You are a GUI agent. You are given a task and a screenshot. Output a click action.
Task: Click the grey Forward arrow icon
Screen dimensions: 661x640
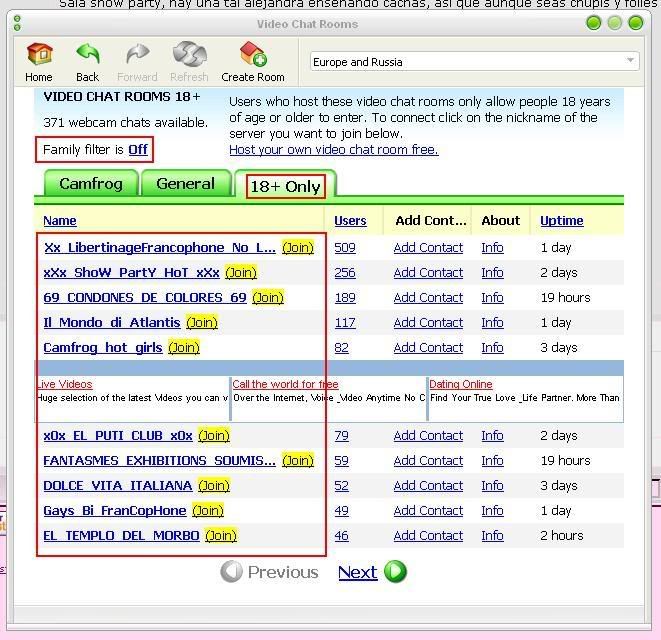pyautogui.click(x=137, y=54)
